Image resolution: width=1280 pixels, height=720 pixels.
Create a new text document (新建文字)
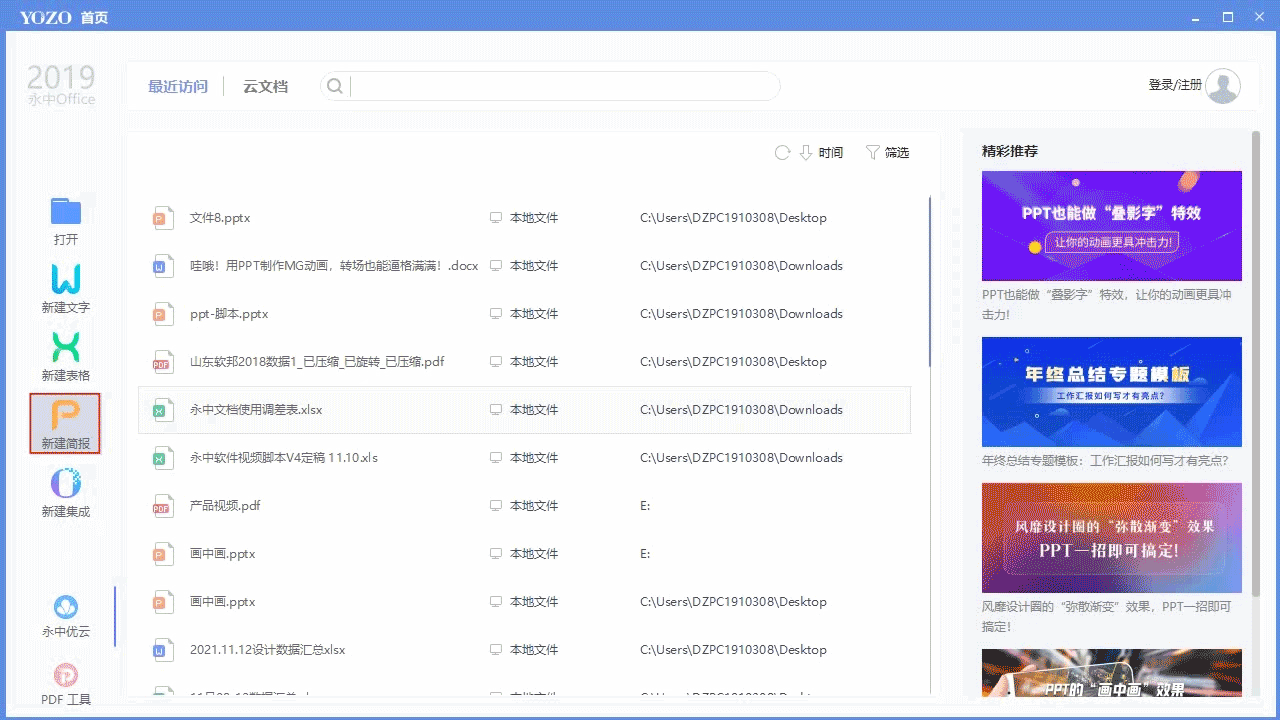coord(66,289)
